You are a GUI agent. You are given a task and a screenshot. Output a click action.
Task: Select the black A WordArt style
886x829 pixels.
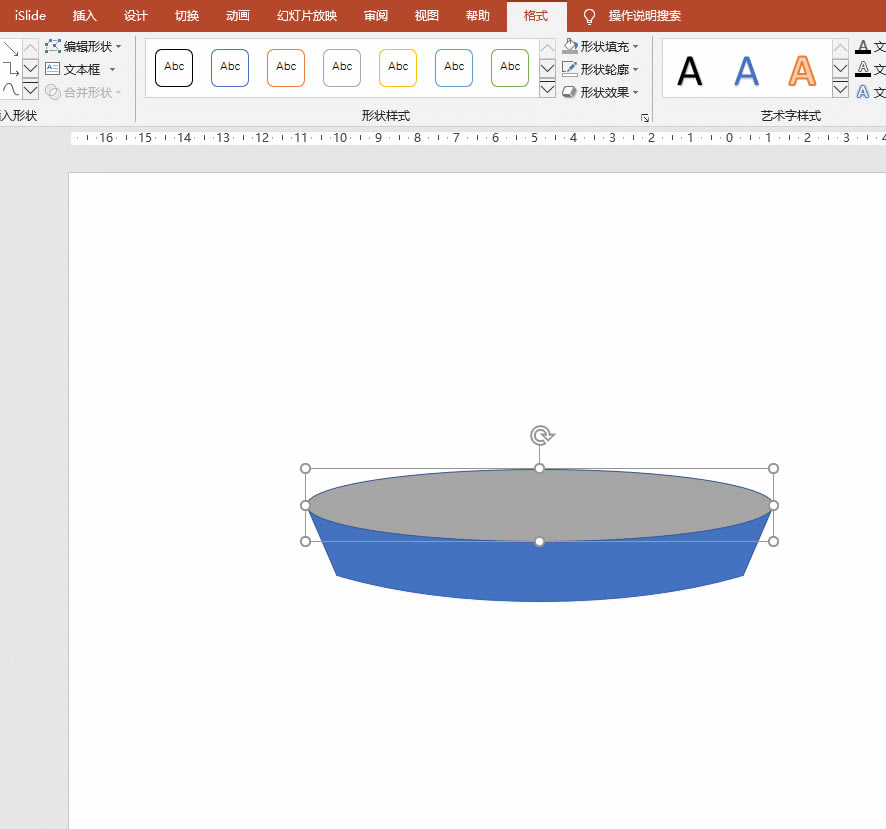690,71
